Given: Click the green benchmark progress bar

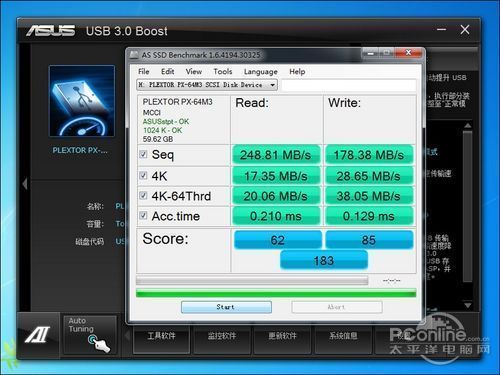Looking at the screenshot, I should click(x=276, y=293).
